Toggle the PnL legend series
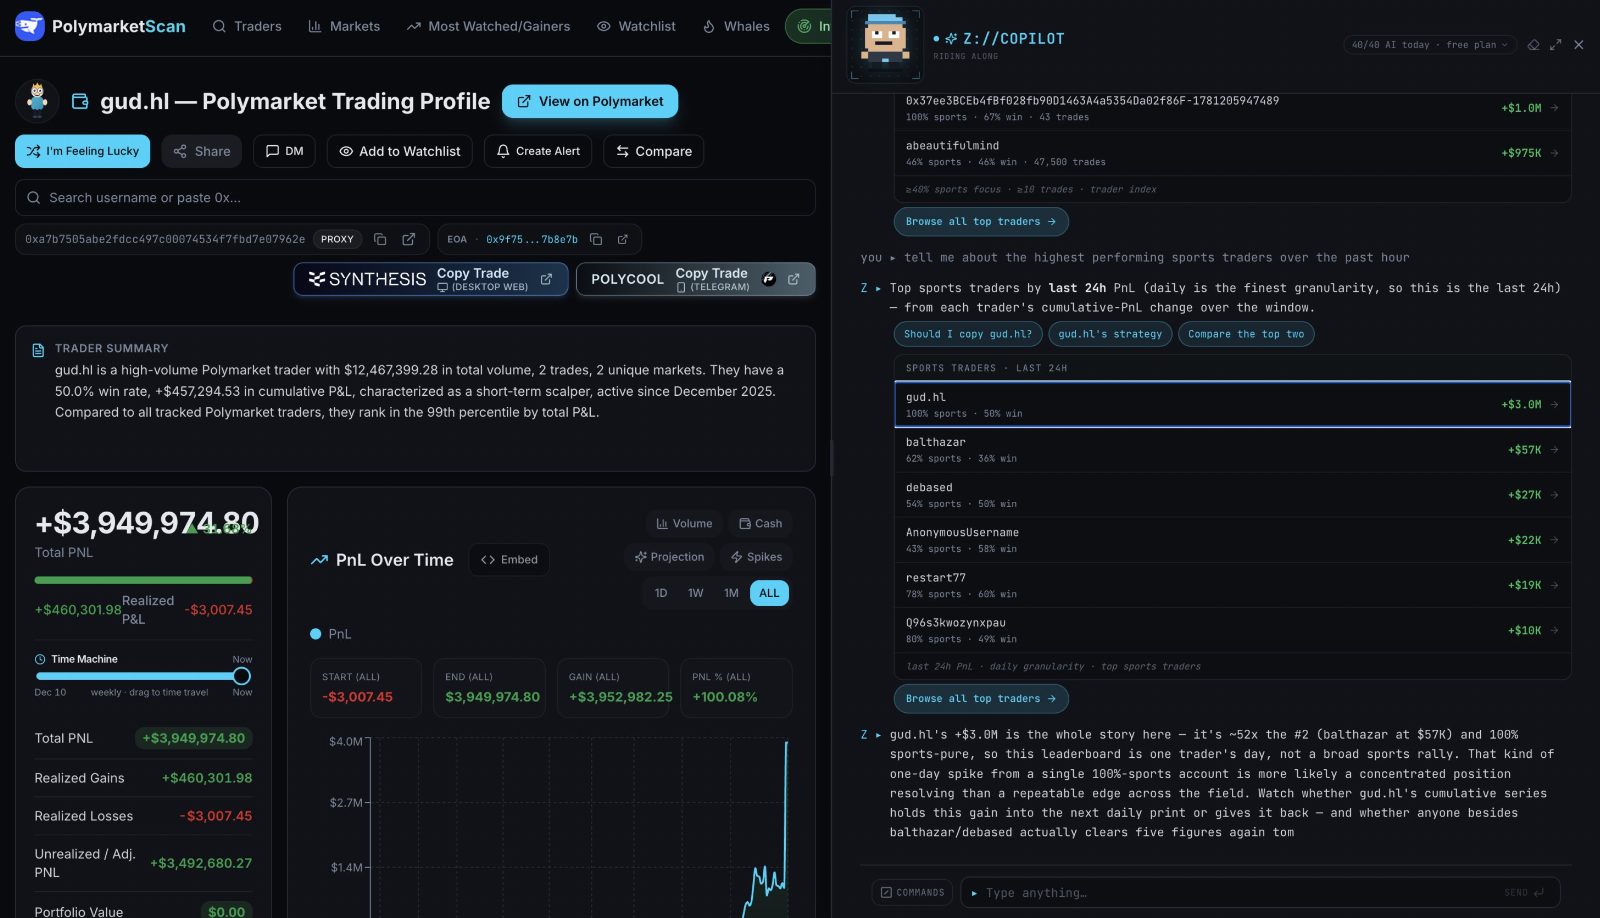1600x918 pixels. (331, 634)
